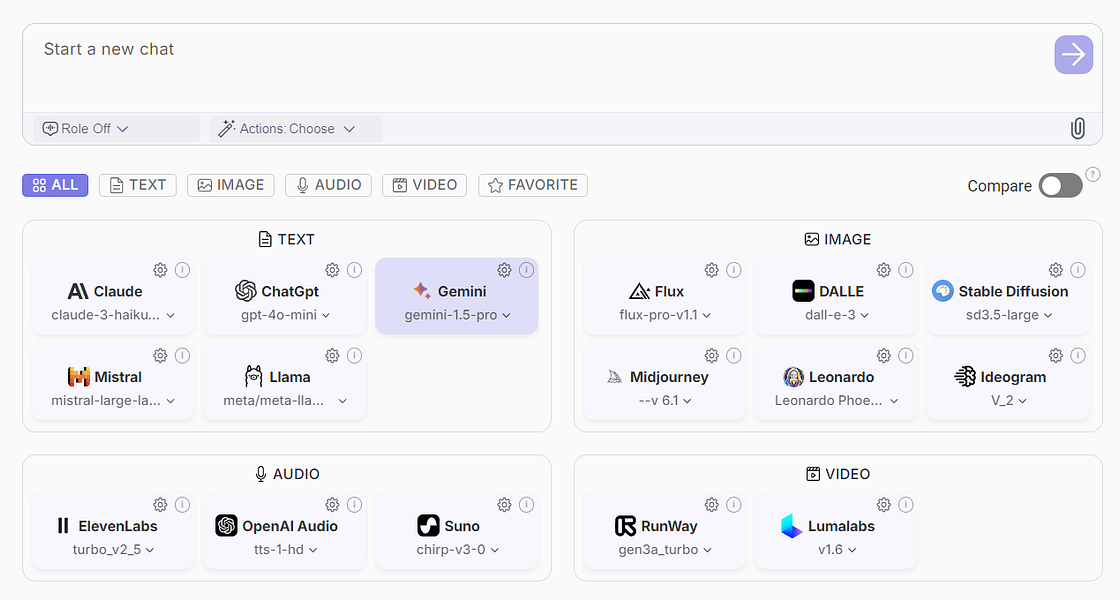
Task: Expand meta/meta-lla... version dropdown
Action: [285, 401]
